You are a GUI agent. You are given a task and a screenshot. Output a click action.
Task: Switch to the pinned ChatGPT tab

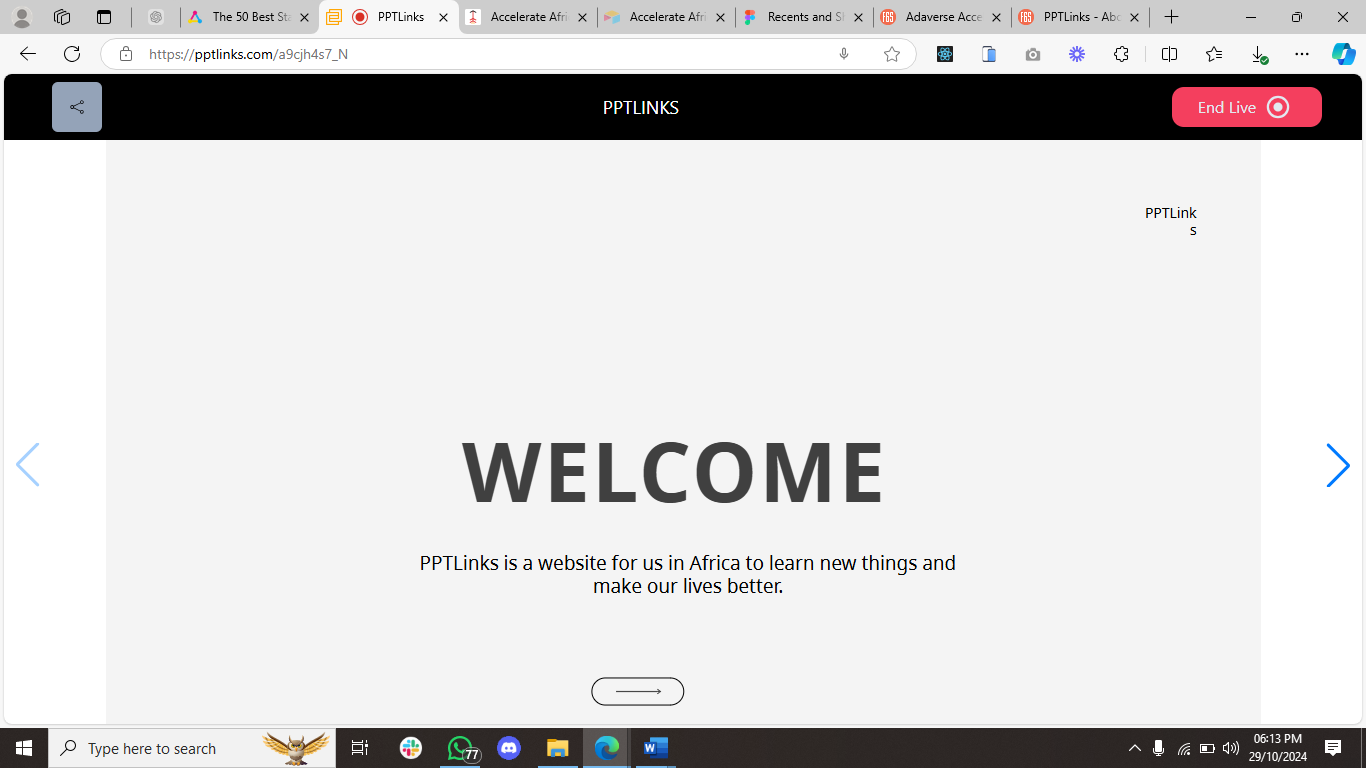(x=156, y=17)
